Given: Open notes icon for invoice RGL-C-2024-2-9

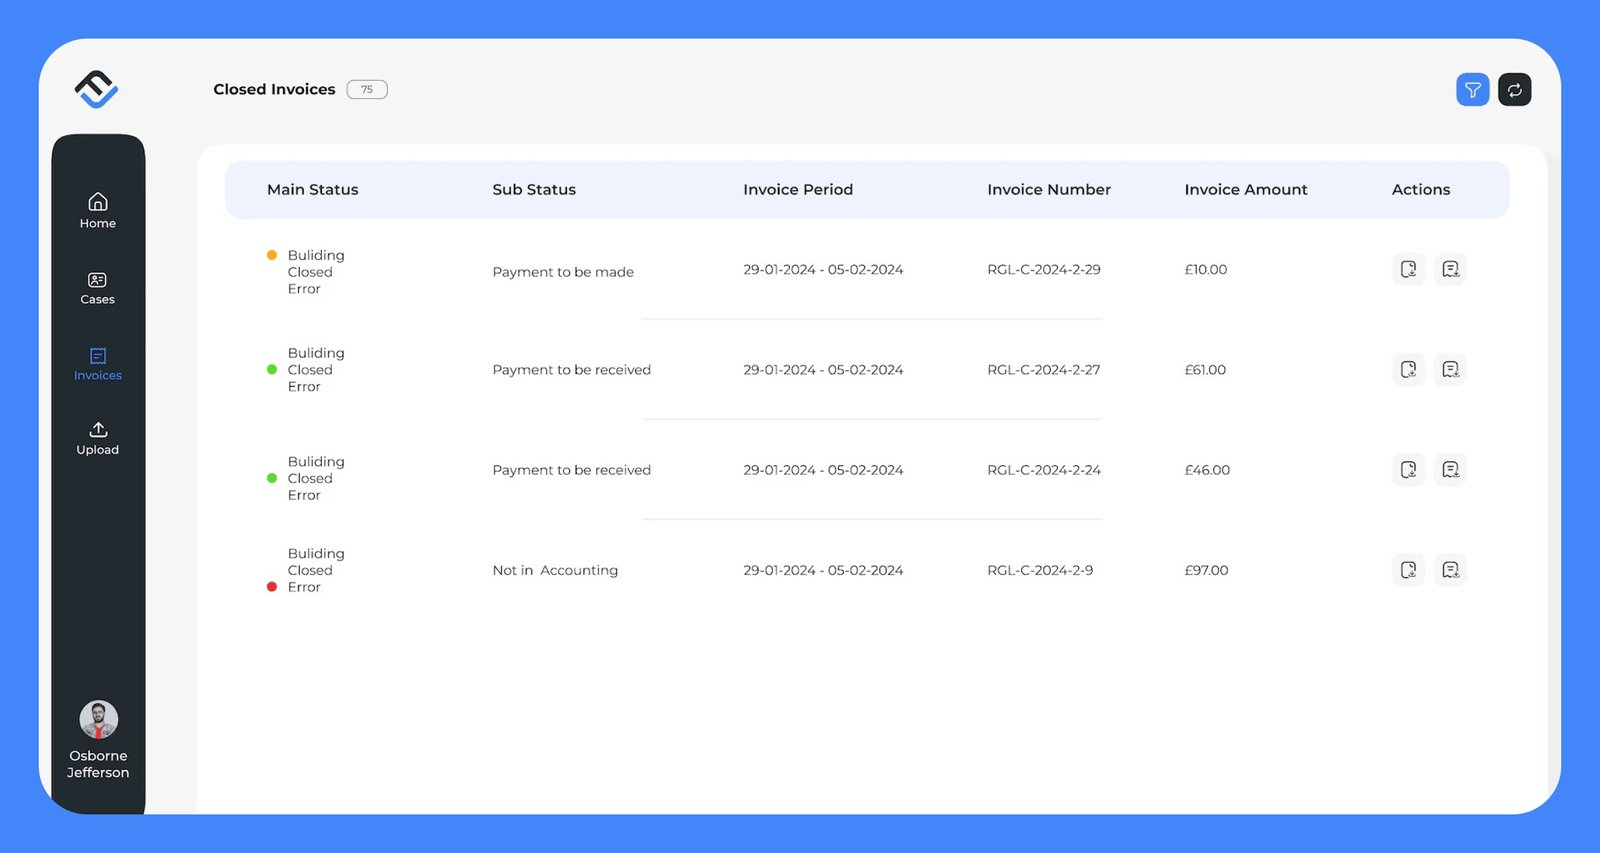Looking at the screenshot, I should click(1450, 570).
